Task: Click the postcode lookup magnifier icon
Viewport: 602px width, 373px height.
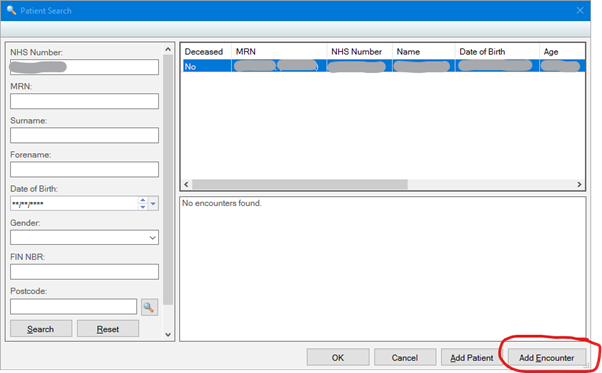Action: [149, 307]
